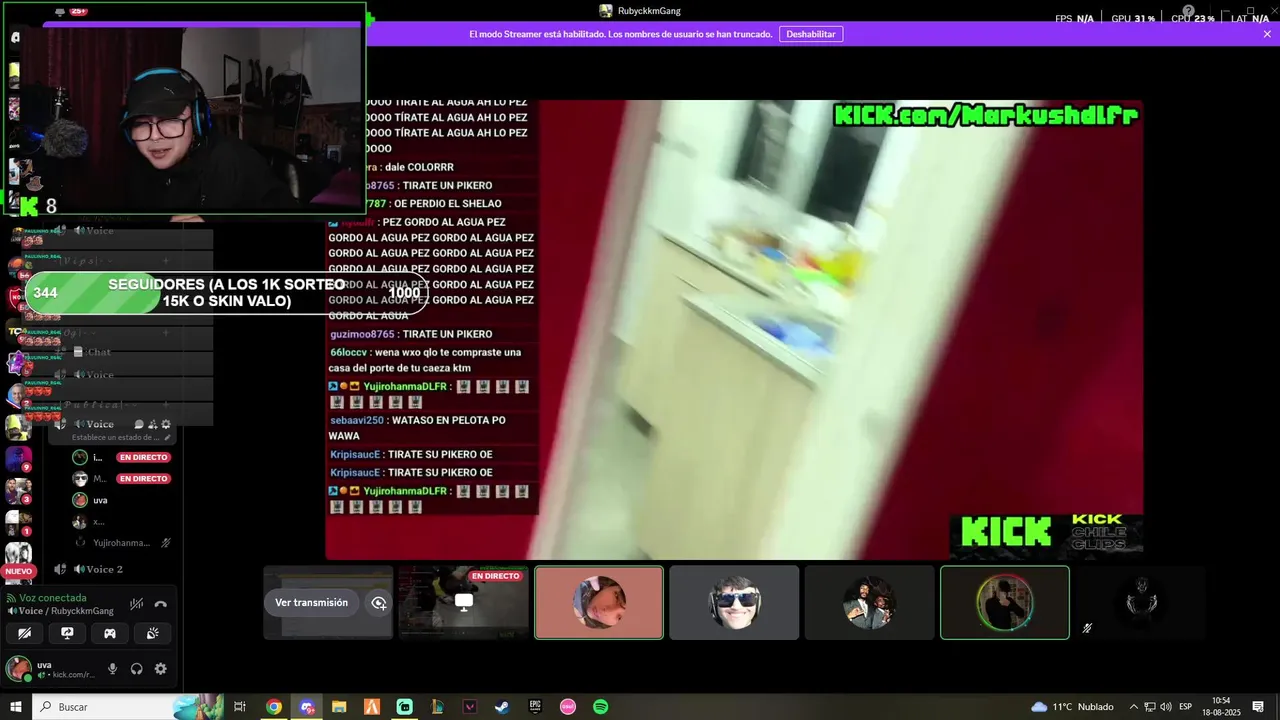Open Valorant from taskbar
The width and height of the screenshot is (1280, 720).
pyautogui.click(x=470, y=707)
